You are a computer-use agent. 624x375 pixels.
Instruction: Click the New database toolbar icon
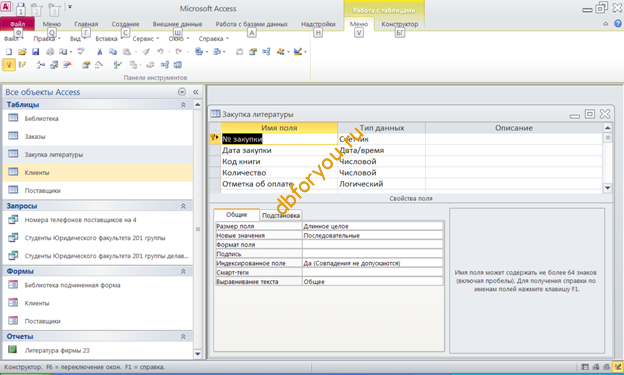point(9,52)
